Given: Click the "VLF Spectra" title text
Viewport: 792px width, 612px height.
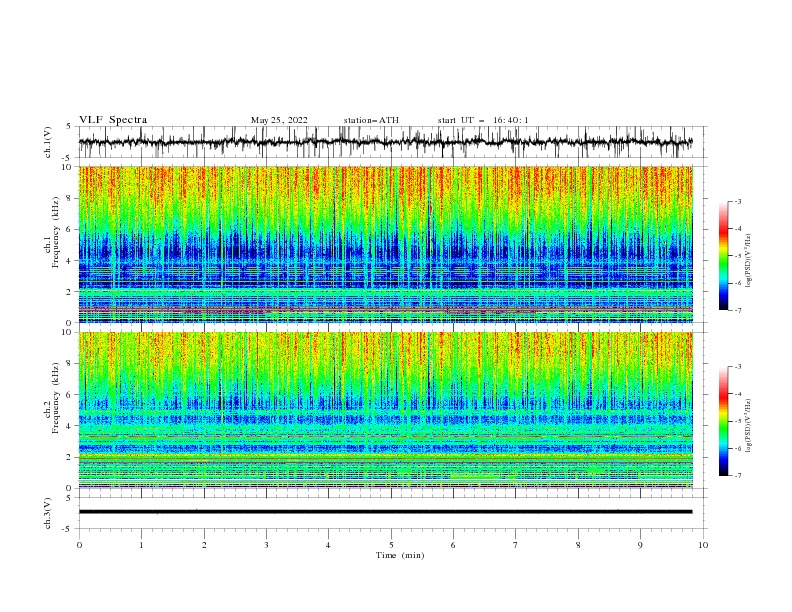Looking at the screenshot, I should 113,120.
